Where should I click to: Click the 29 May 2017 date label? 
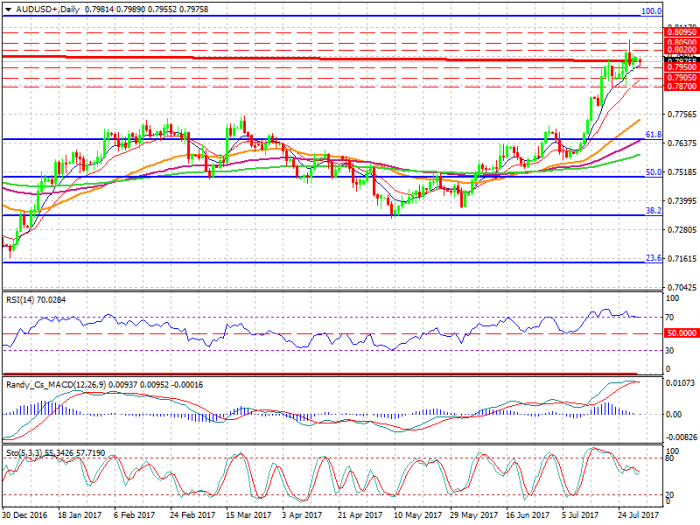tap(473, 515)
